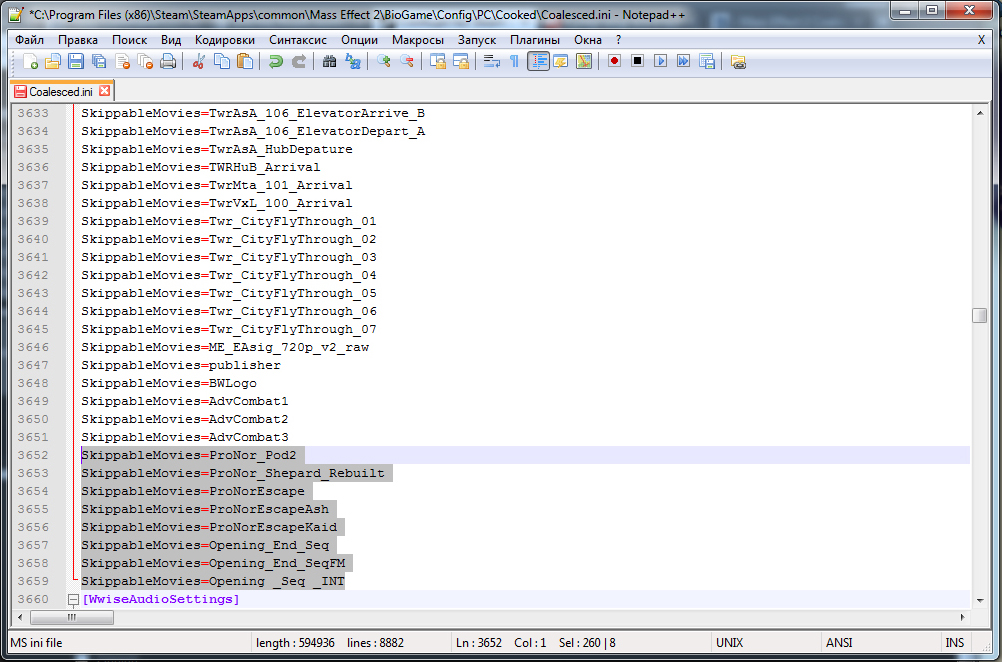
Task: Click the Open file folder icon
Action: [x=53, y=61]
